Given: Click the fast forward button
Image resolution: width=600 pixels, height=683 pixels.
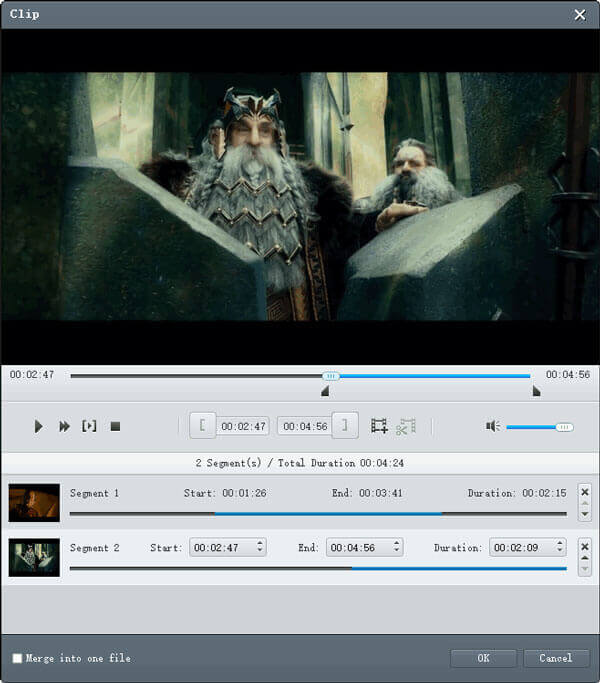Looking at the screenshot, I should (x=64, y=426).
